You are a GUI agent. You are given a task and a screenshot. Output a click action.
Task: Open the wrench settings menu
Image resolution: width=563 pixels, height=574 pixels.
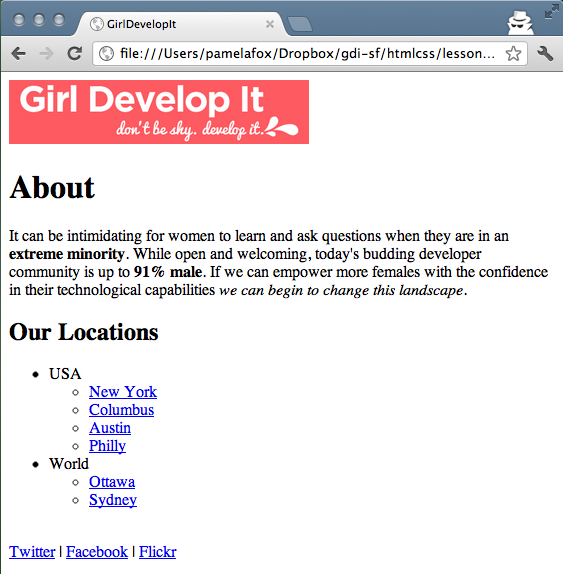point(545,54)
